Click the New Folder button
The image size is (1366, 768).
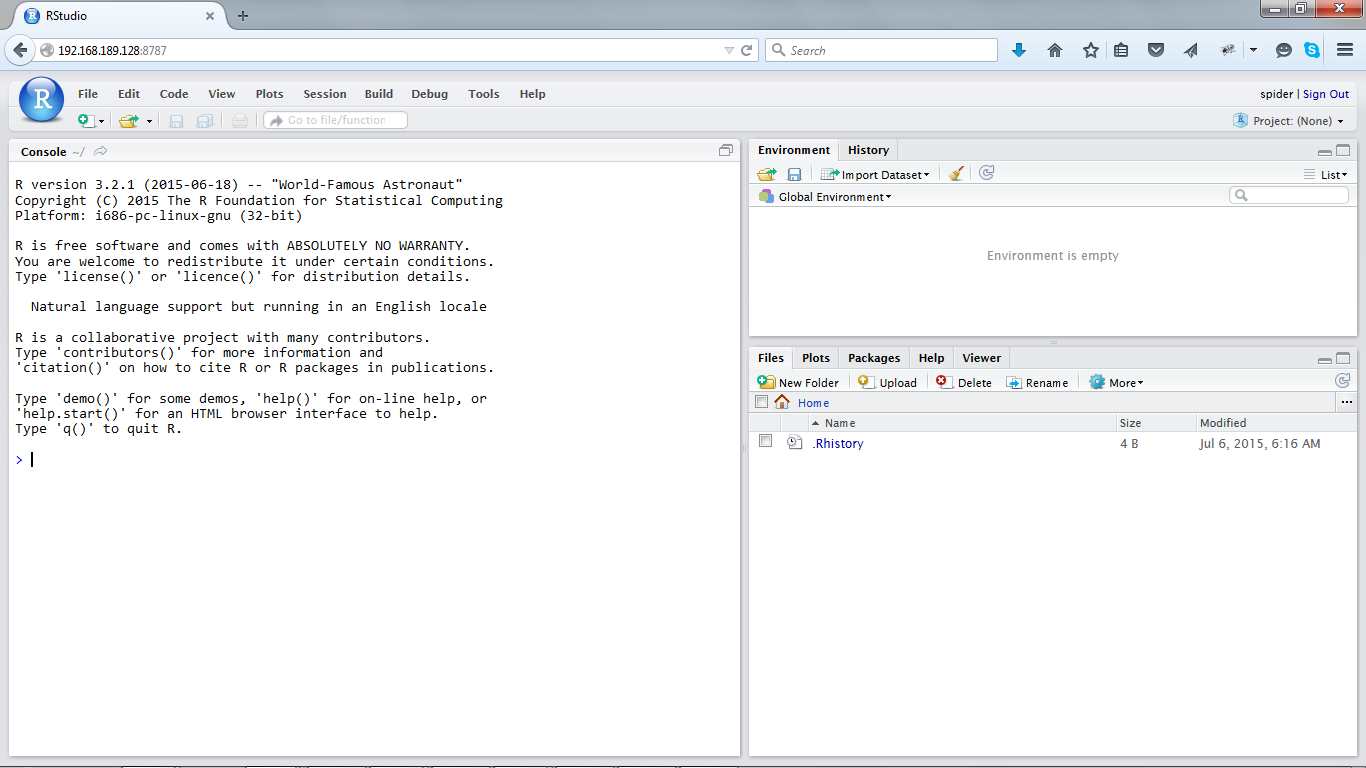point(798,383)
